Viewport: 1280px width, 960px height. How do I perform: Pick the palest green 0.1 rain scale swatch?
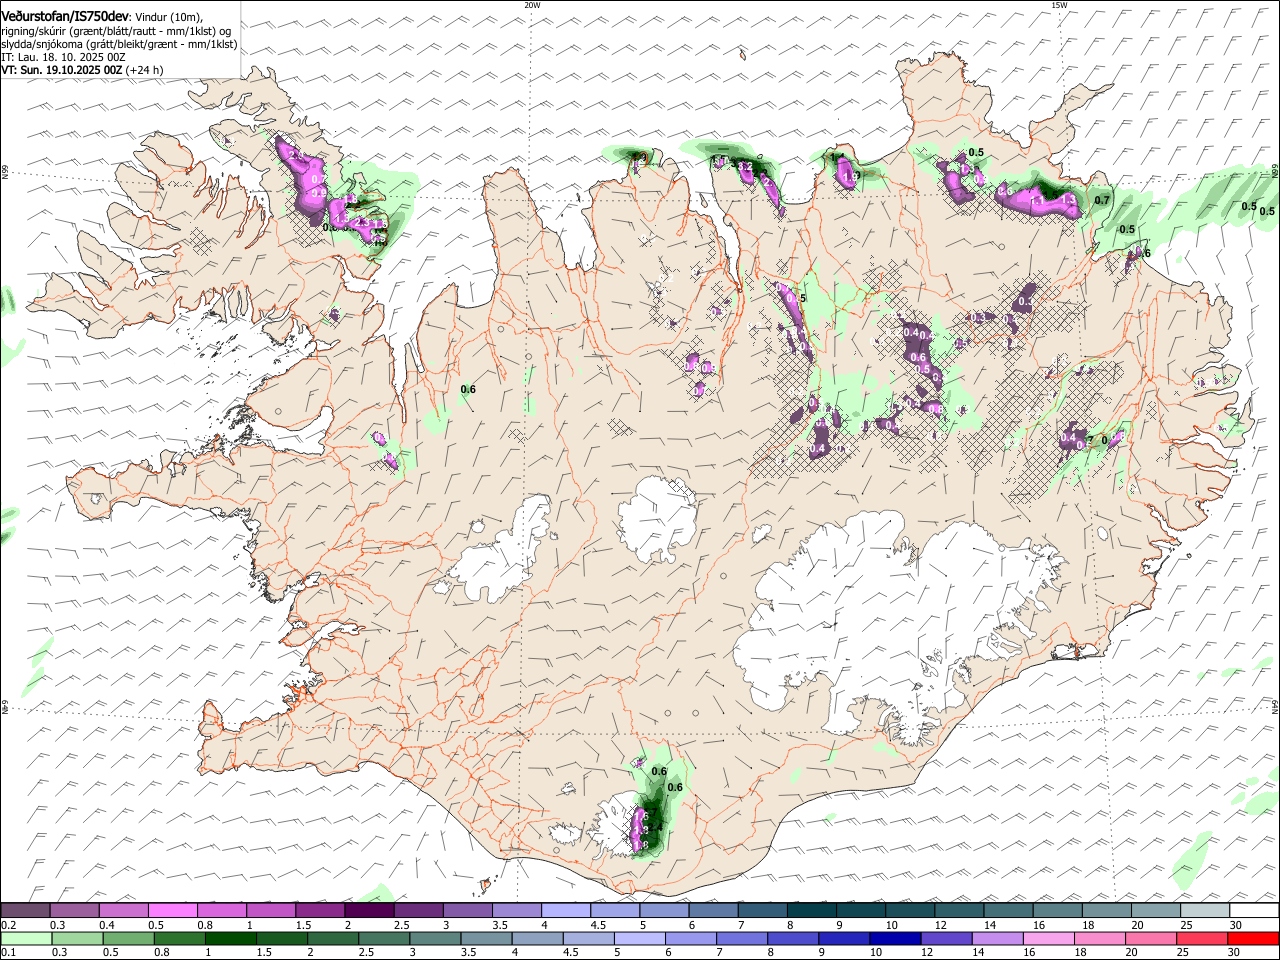click(x=25, y=939)
